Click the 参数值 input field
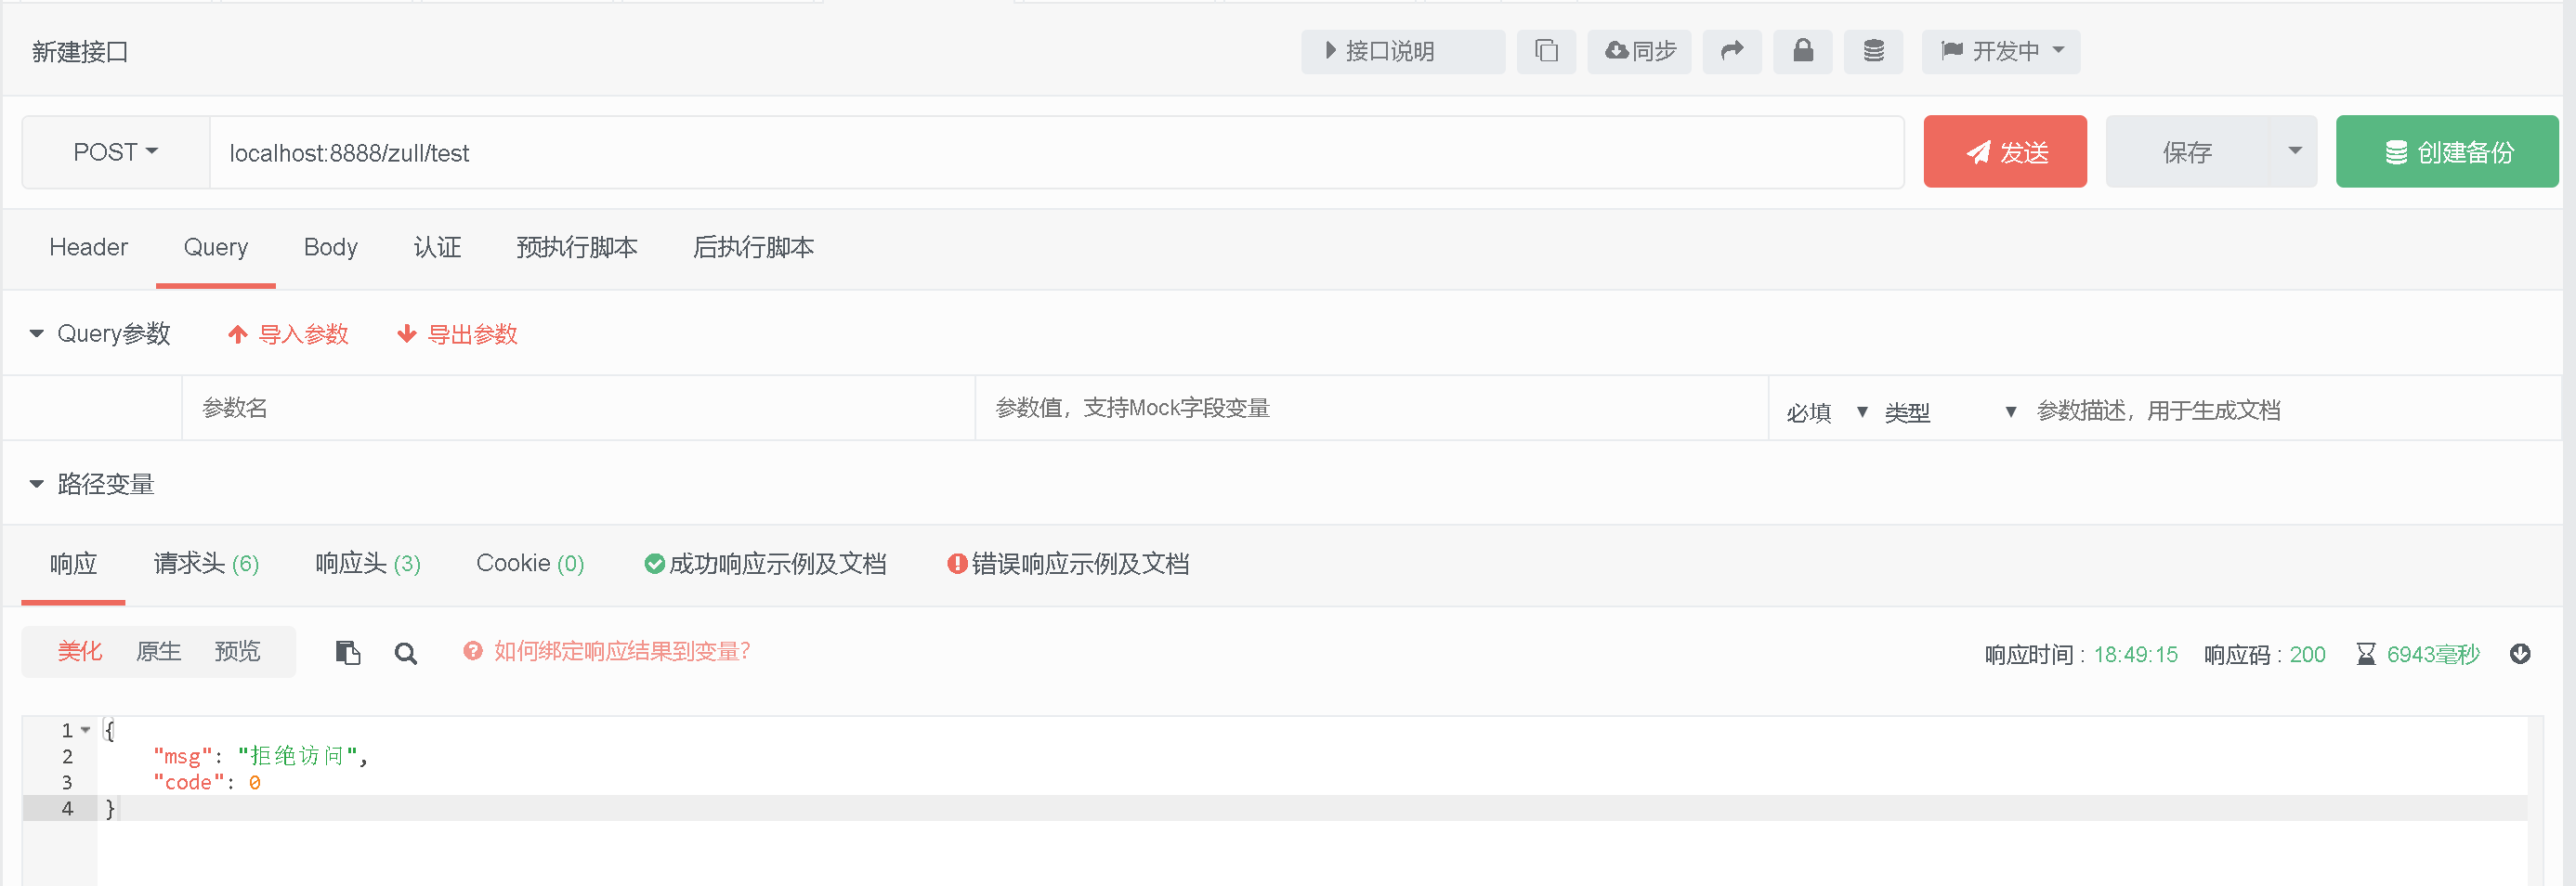This screenshot has width=2576, height=886. 1371,408
